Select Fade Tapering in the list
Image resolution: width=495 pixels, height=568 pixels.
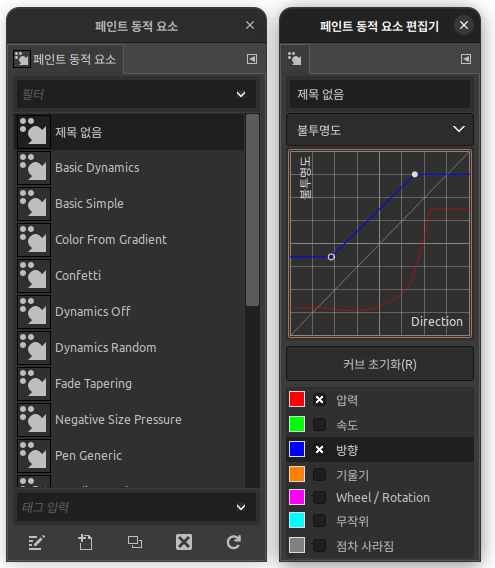(x=130, y=384)
